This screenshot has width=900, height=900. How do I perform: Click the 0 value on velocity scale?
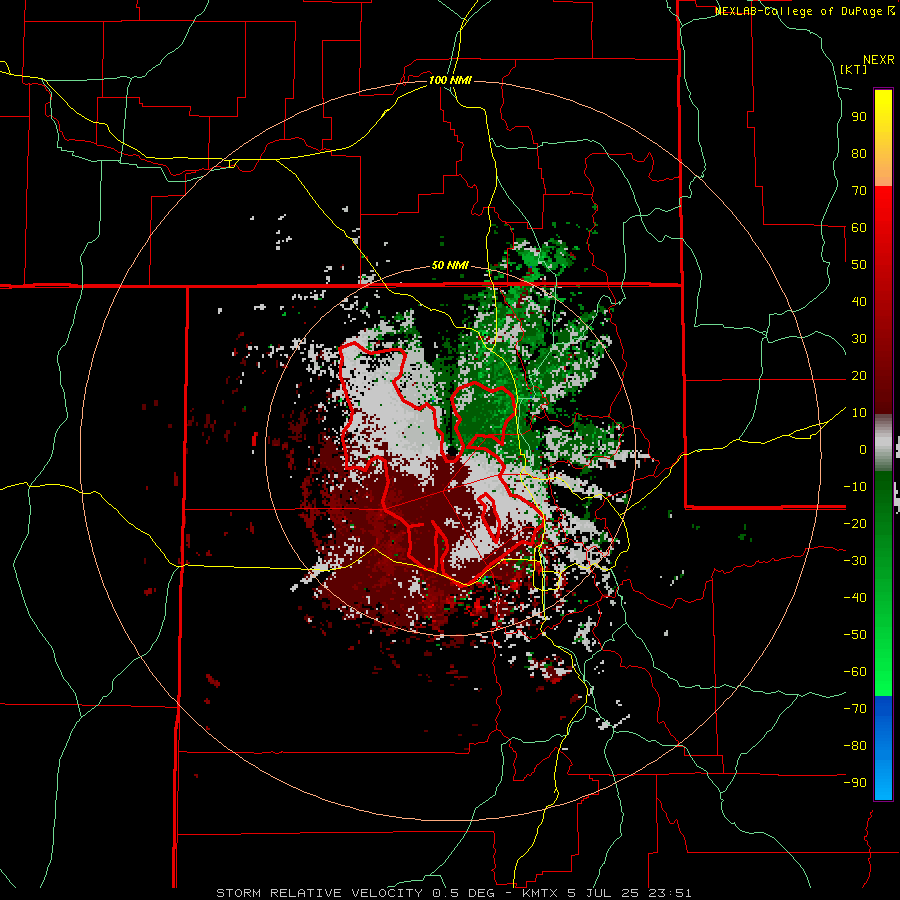click(863, 449)
